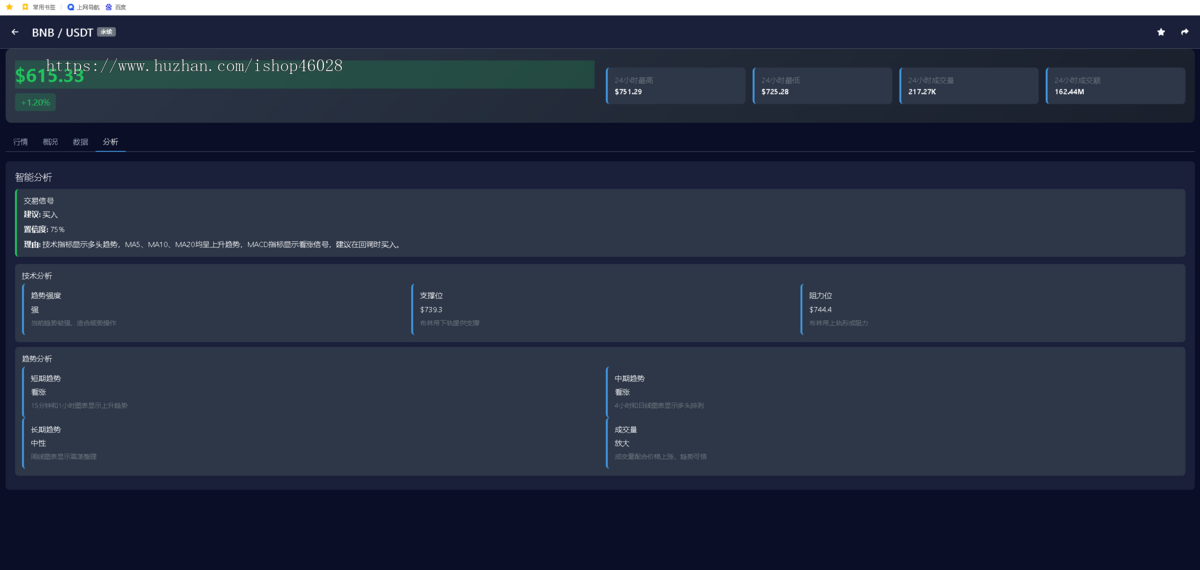Click the 交易信号 label

tap(39, 201)
